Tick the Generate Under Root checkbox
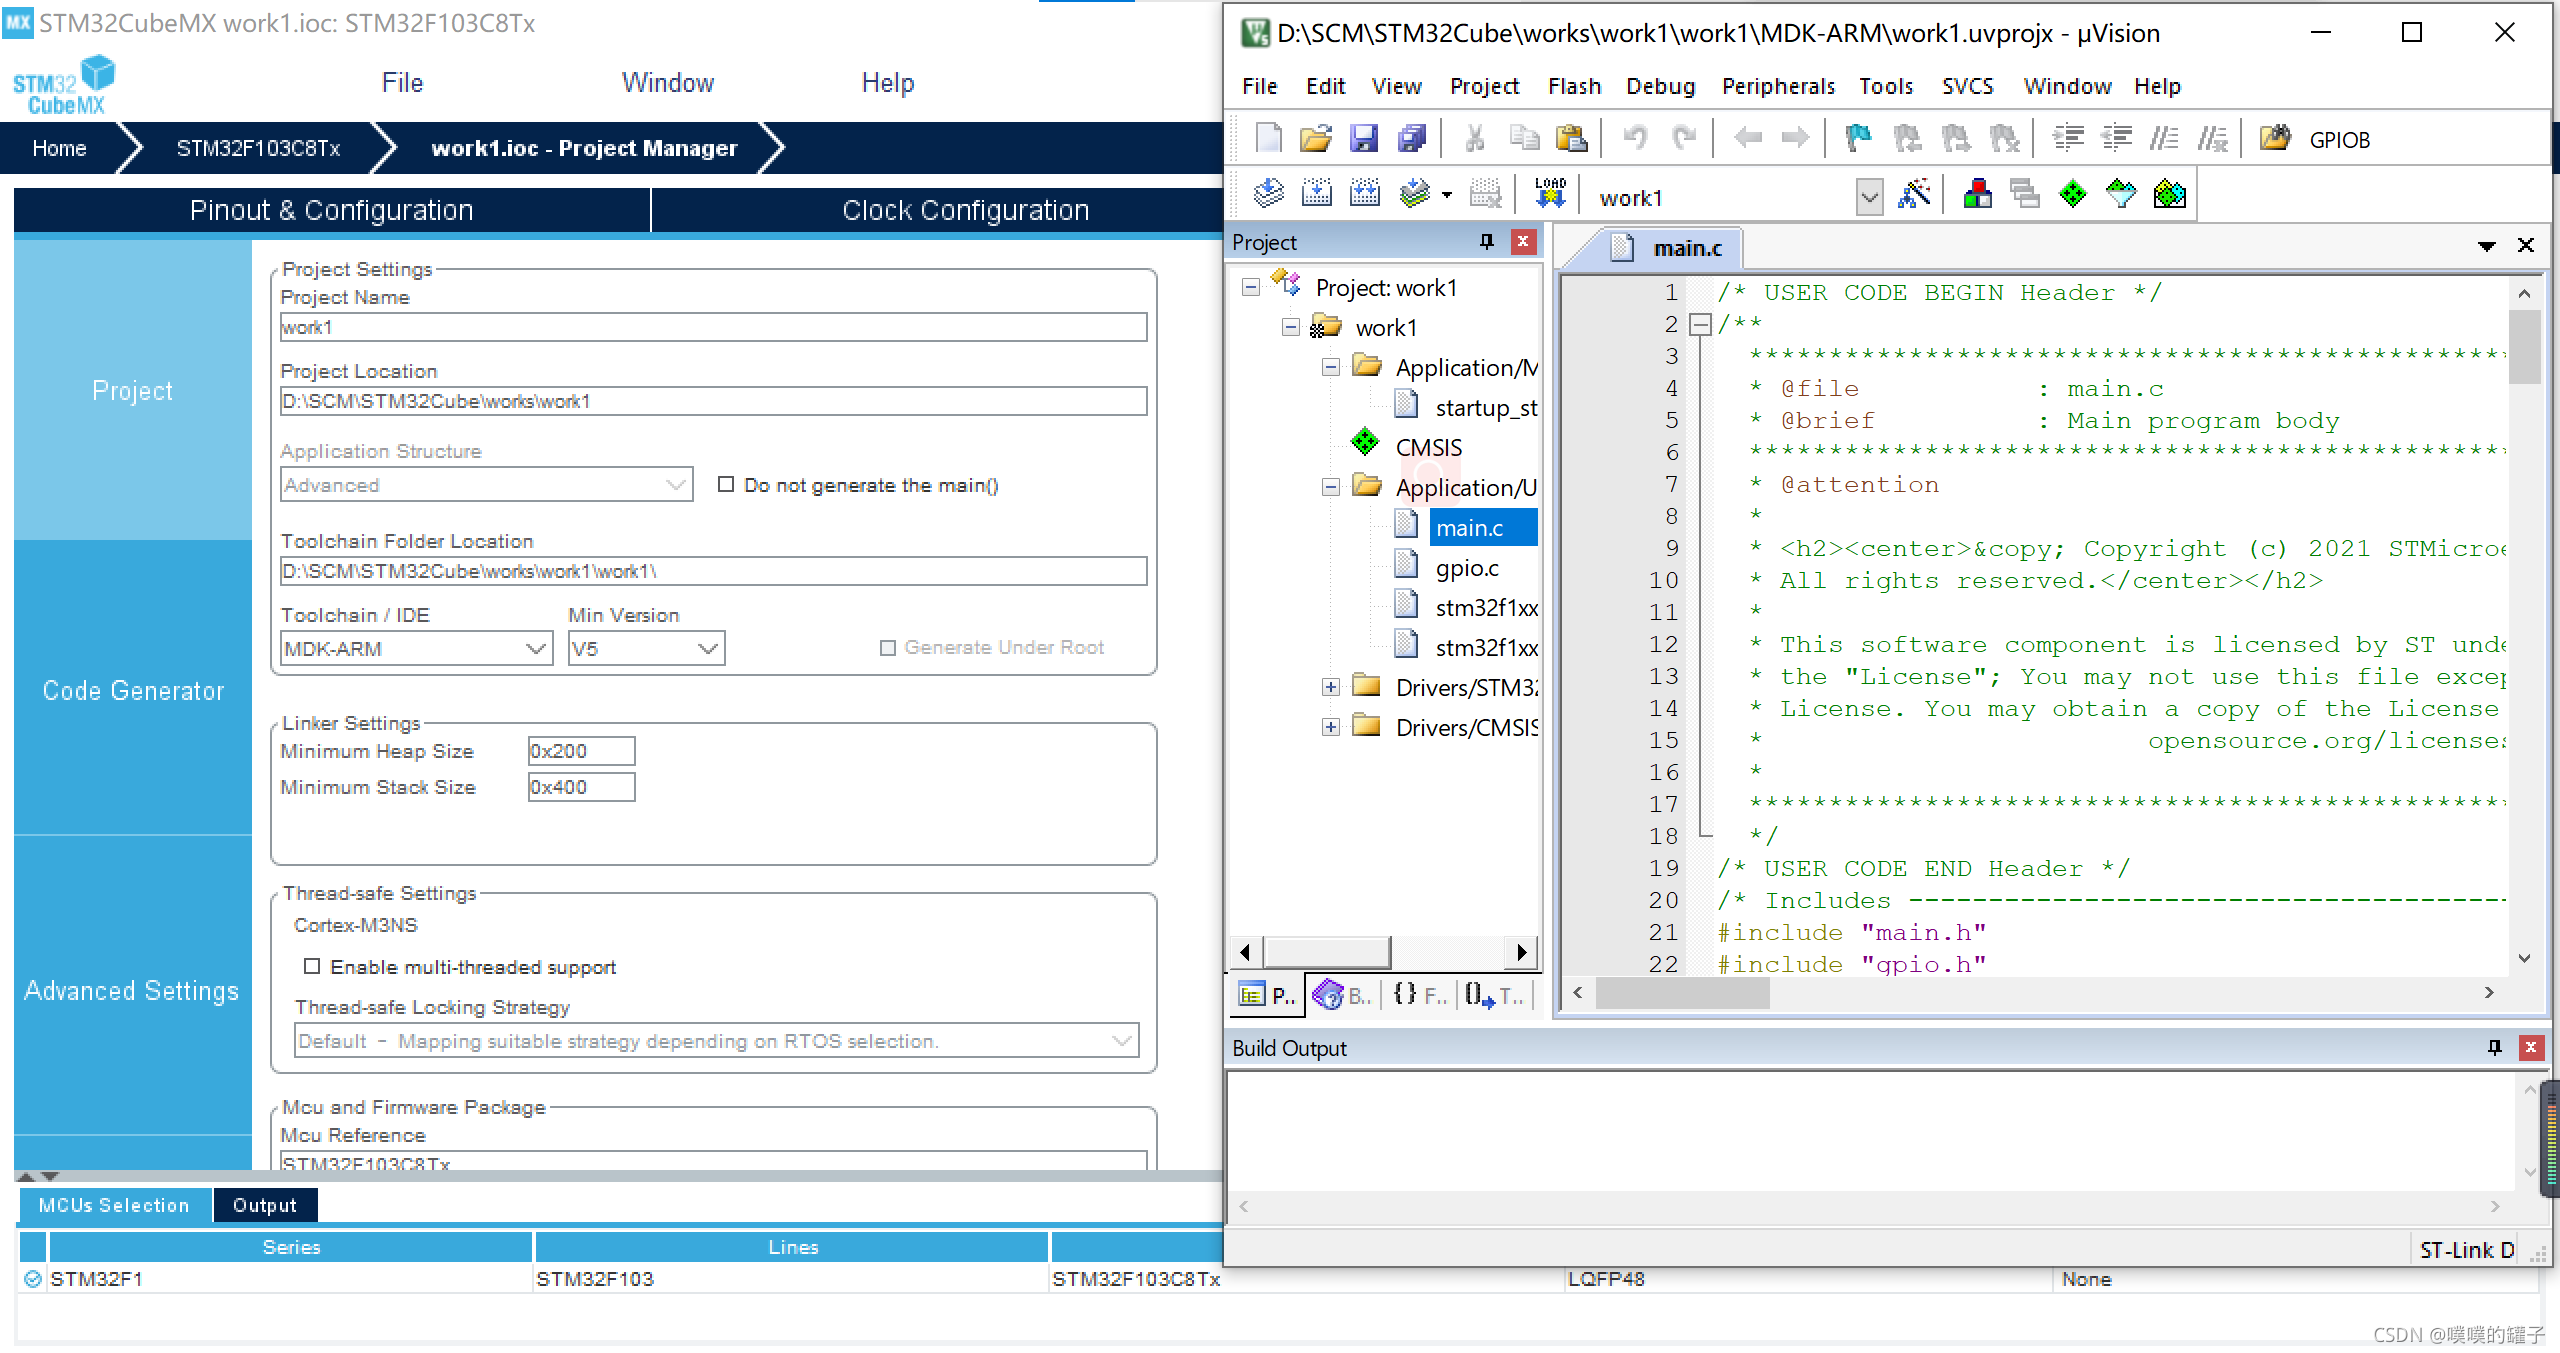Viewport: 2560px width, 1353px height. 887,648
